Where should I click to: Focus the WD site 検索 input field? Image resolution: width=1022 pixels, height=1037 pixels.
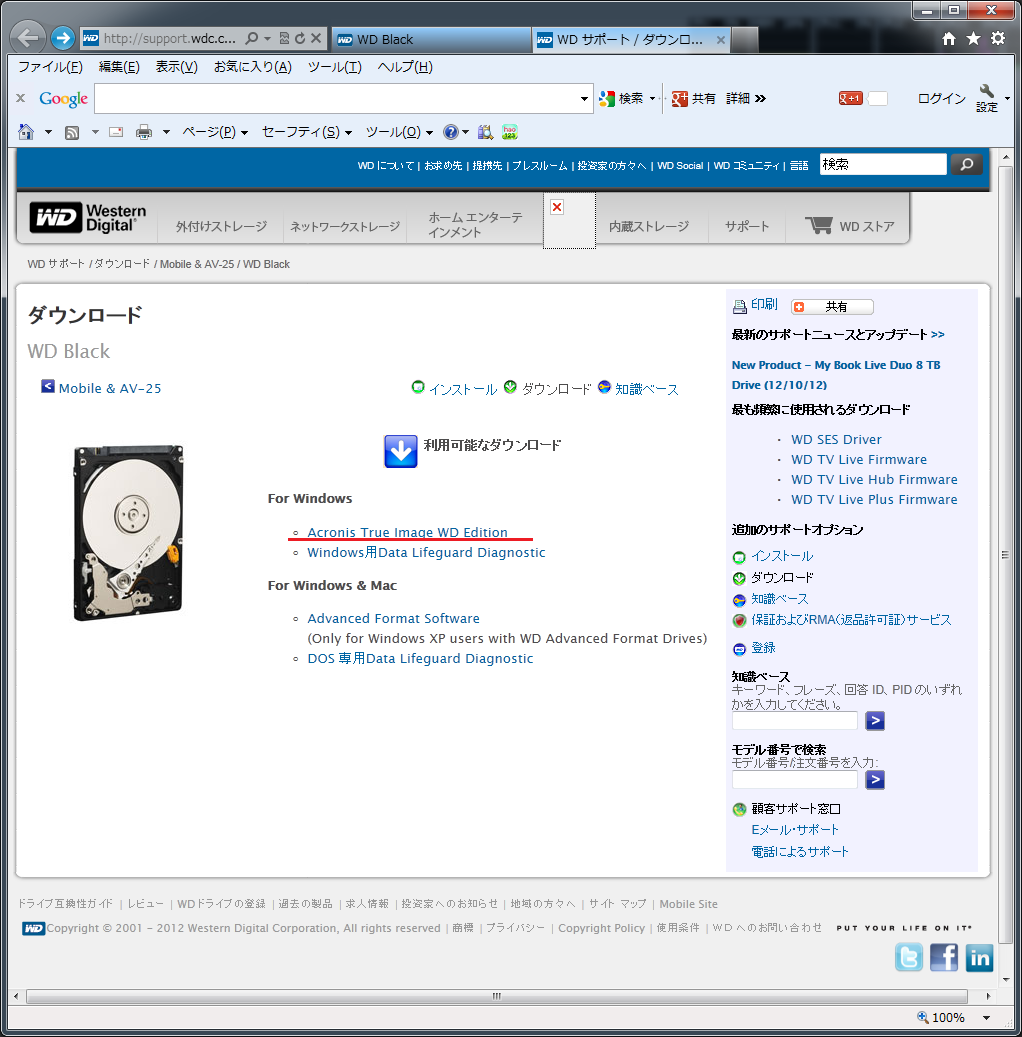883,164
